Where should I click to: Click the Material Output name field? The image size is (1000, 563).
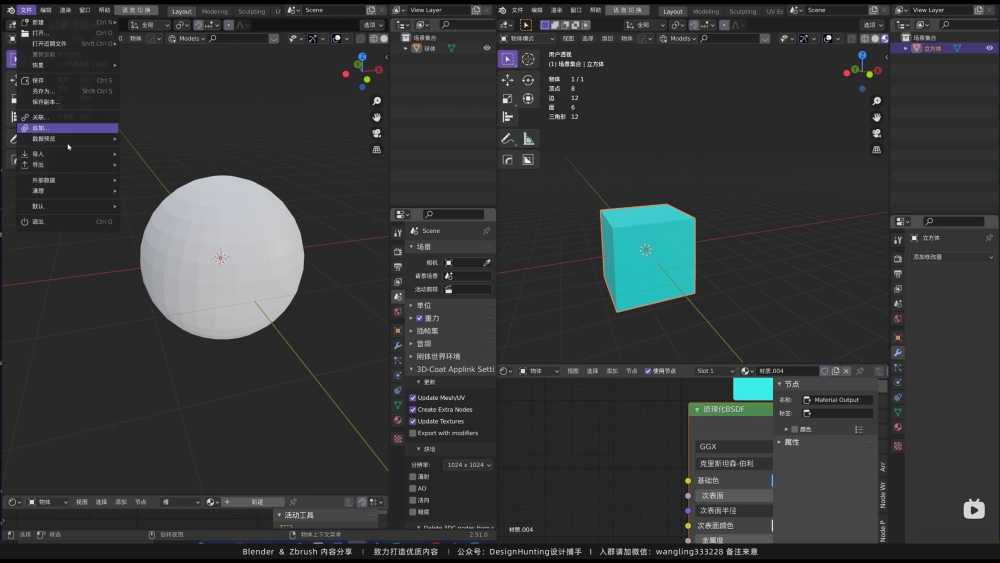click(x=837, y=400)
